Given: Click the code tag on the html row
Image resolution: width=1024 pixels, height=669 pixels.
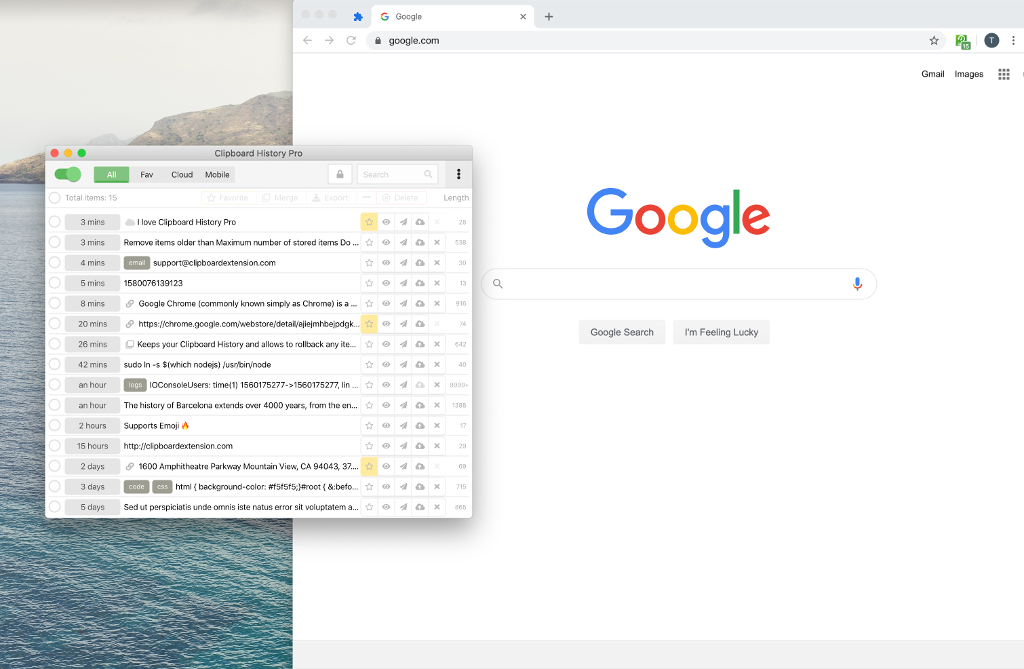Looking at the screenshot, I should [136, 487].
